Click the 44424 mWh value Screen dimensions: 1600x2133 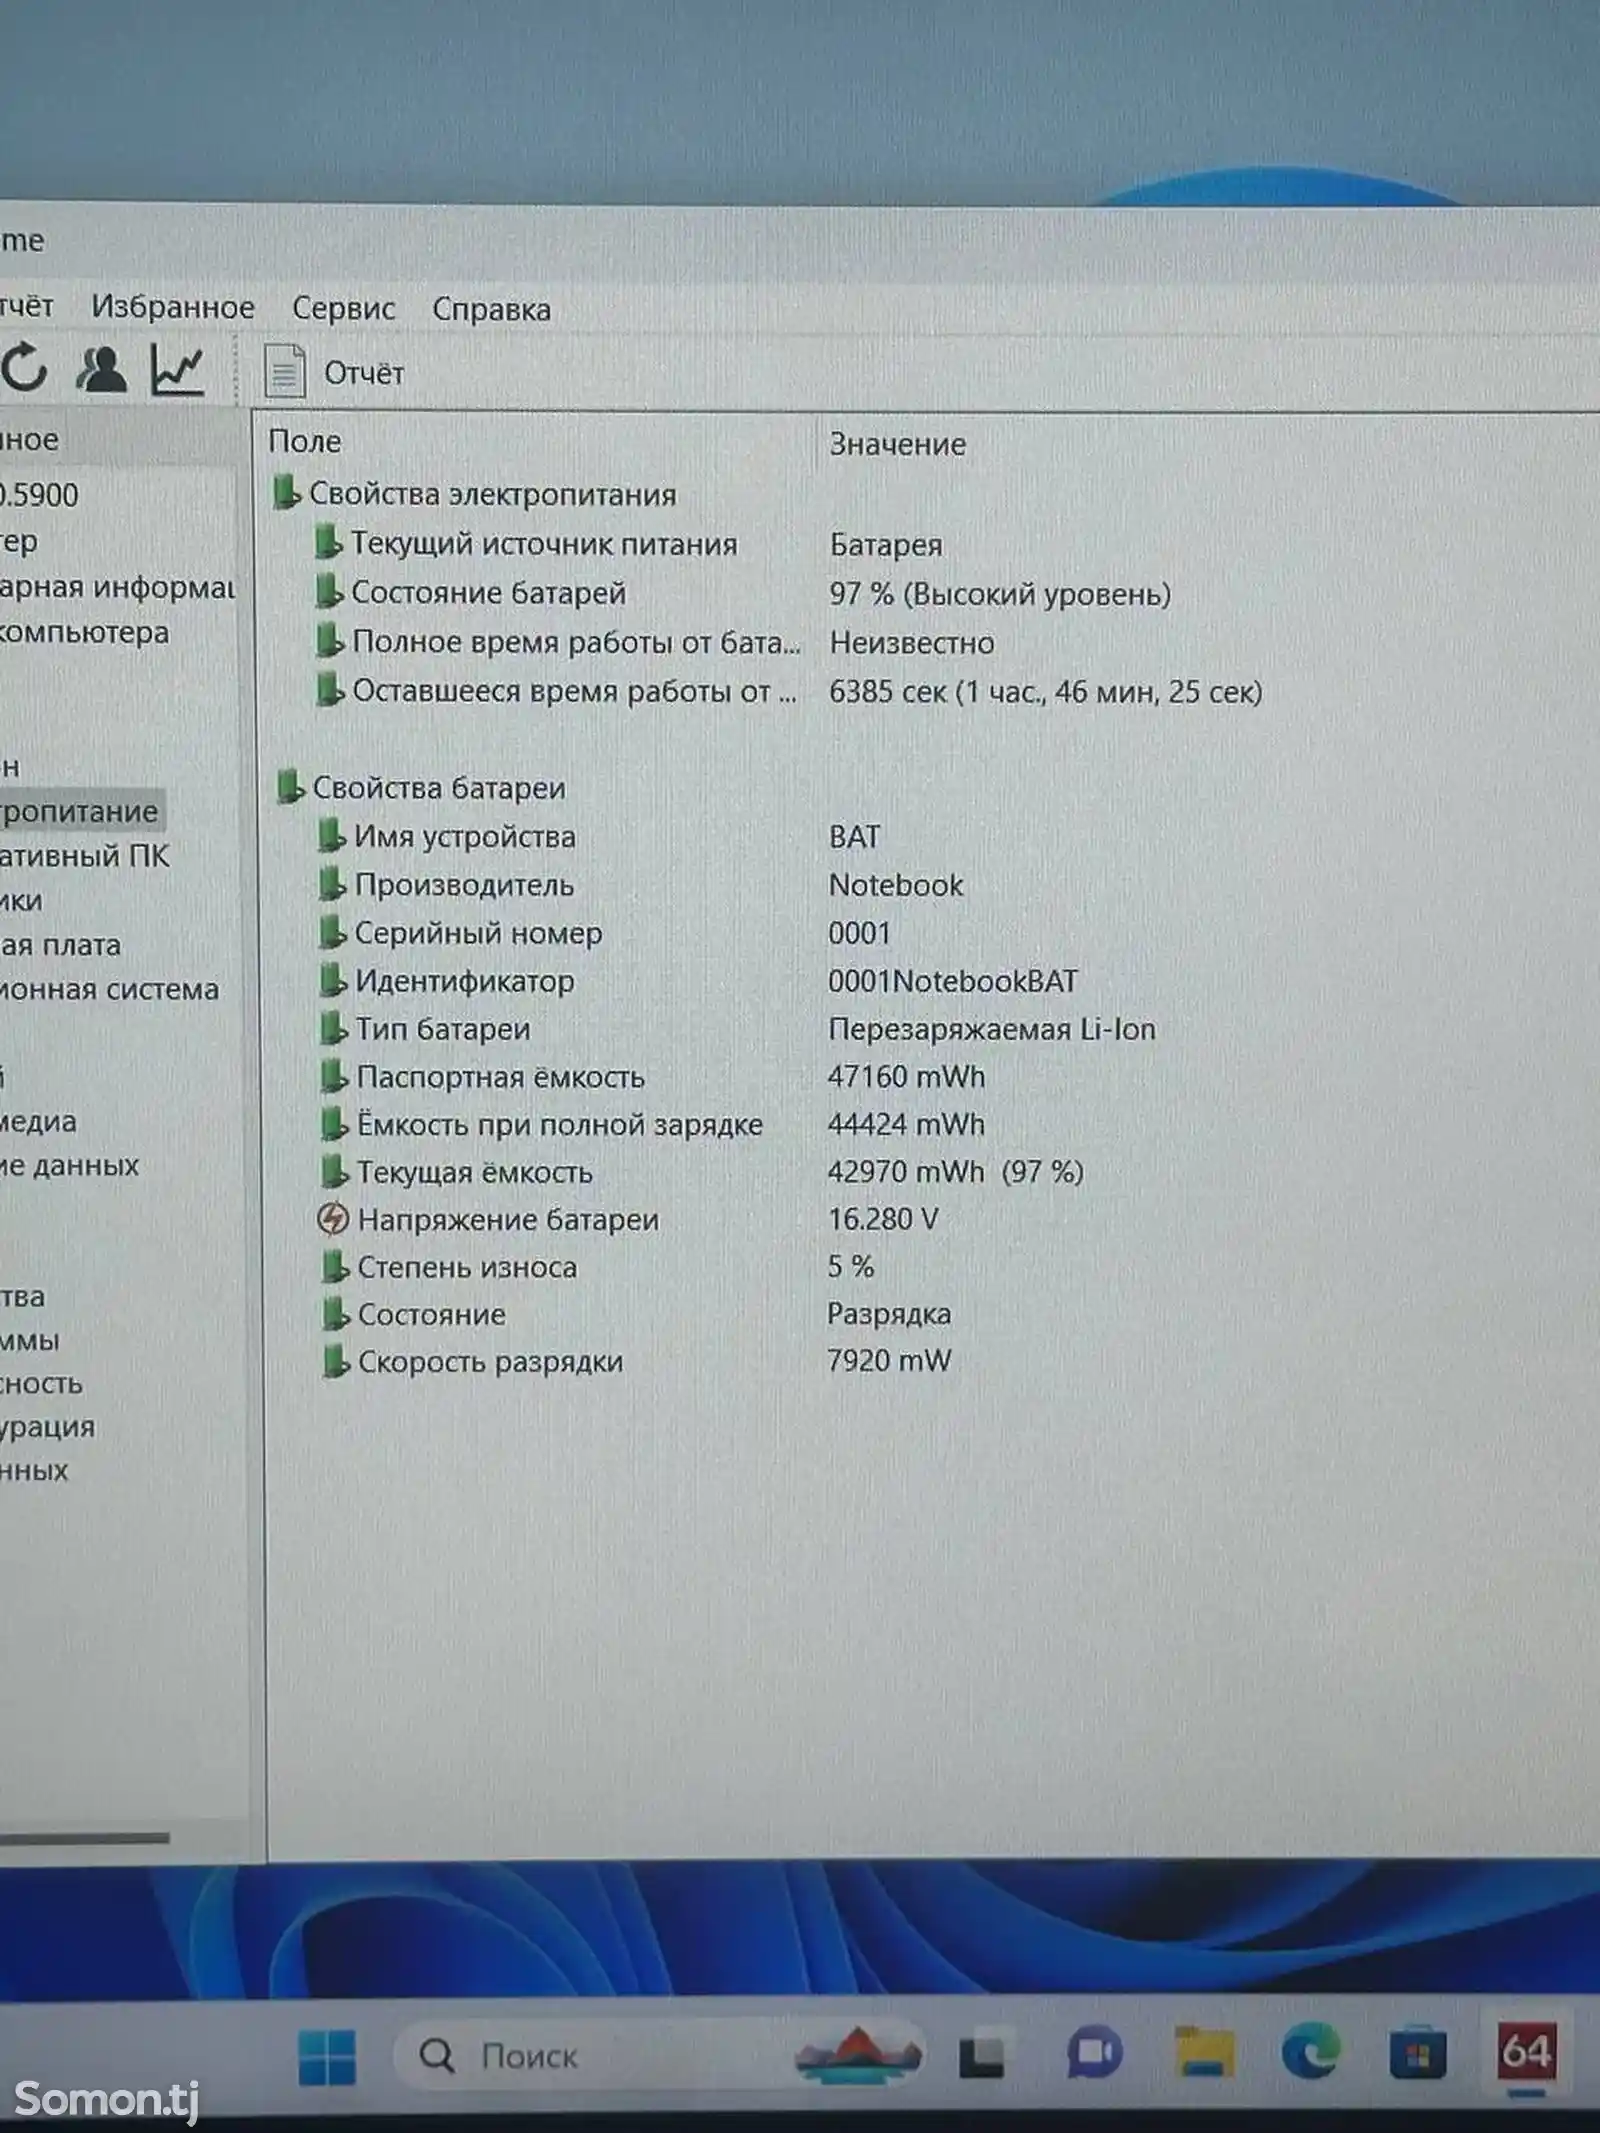point(906,1124)
